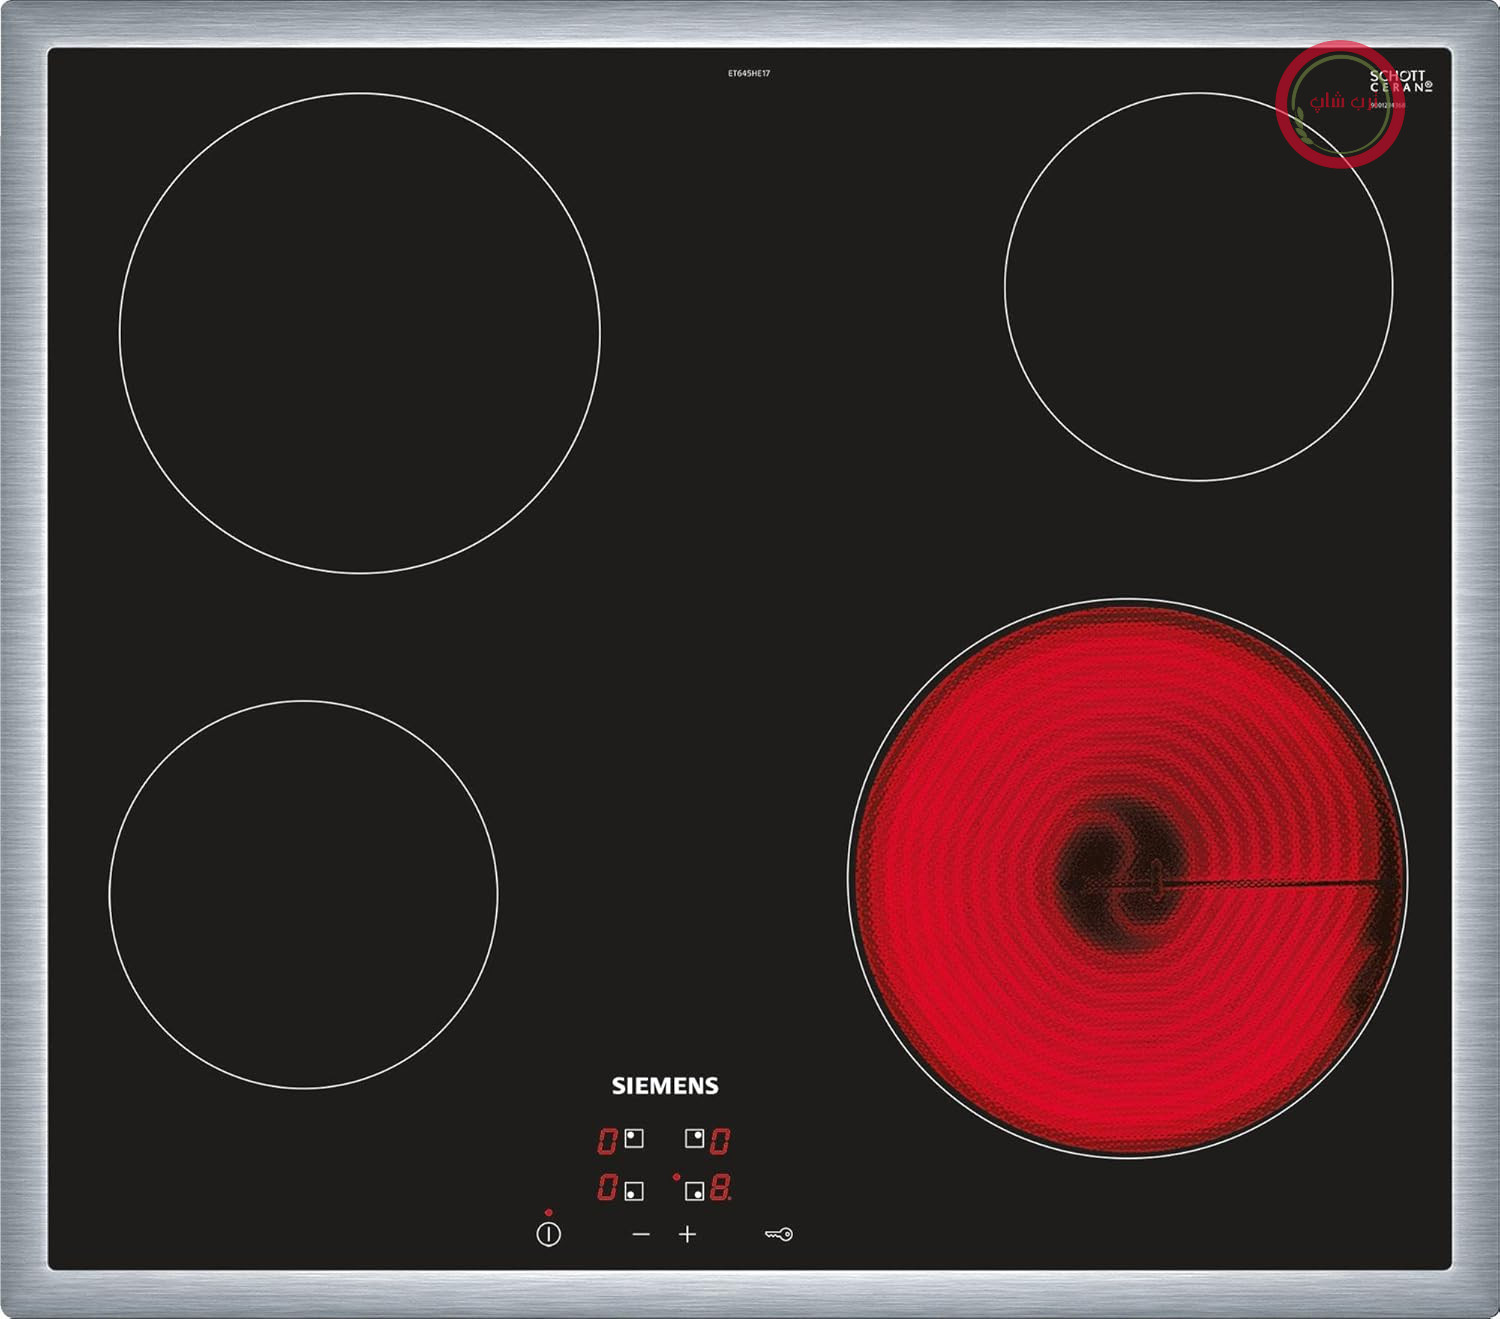Tap the front right display showing 8
Viewport: 1500px width, 1319px height.
(x=720, y=1187)
